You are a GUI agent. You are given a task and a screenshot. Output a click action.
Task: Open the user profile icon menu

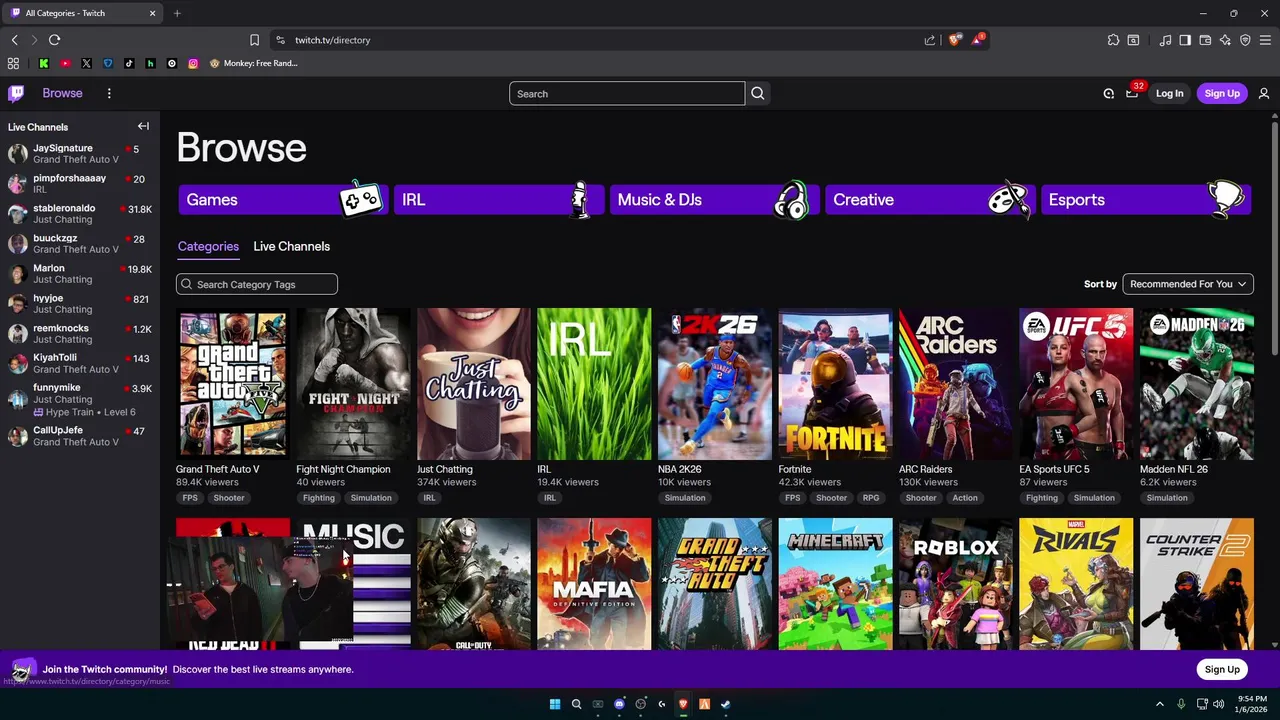click(1264, 93)
